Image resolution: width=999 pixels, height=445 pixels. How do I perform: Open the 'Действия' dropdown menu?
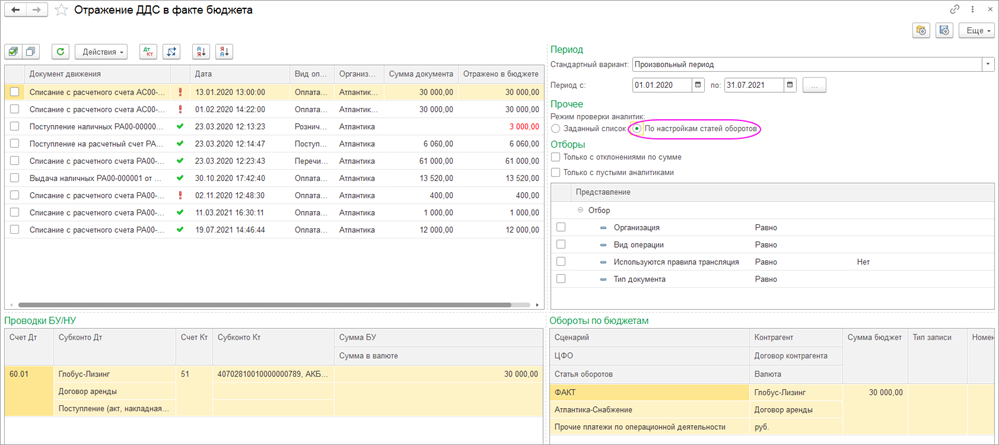[x=100, y=51]
